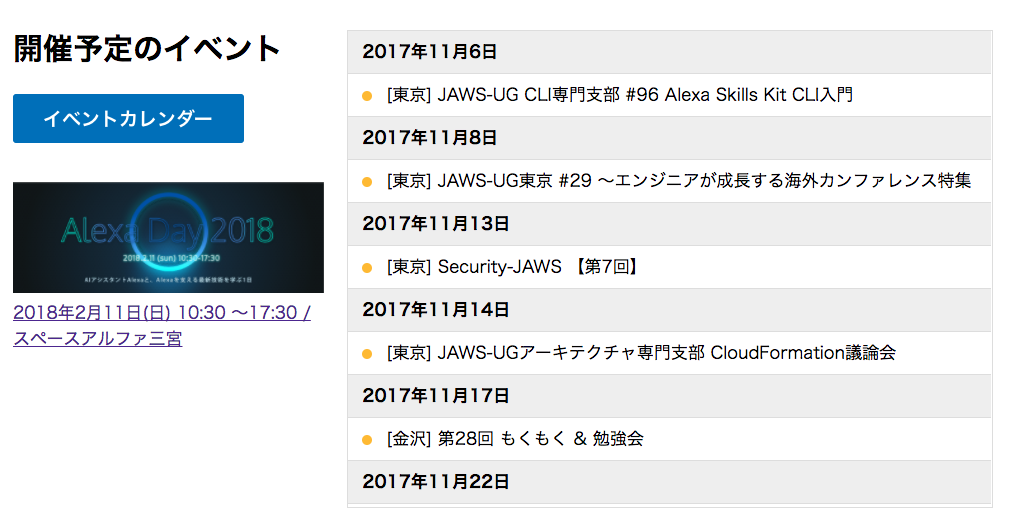This screenshot has width=1011, height=523.
Task: Click the orange bullet beside 金沢 event
Action: 367,440
